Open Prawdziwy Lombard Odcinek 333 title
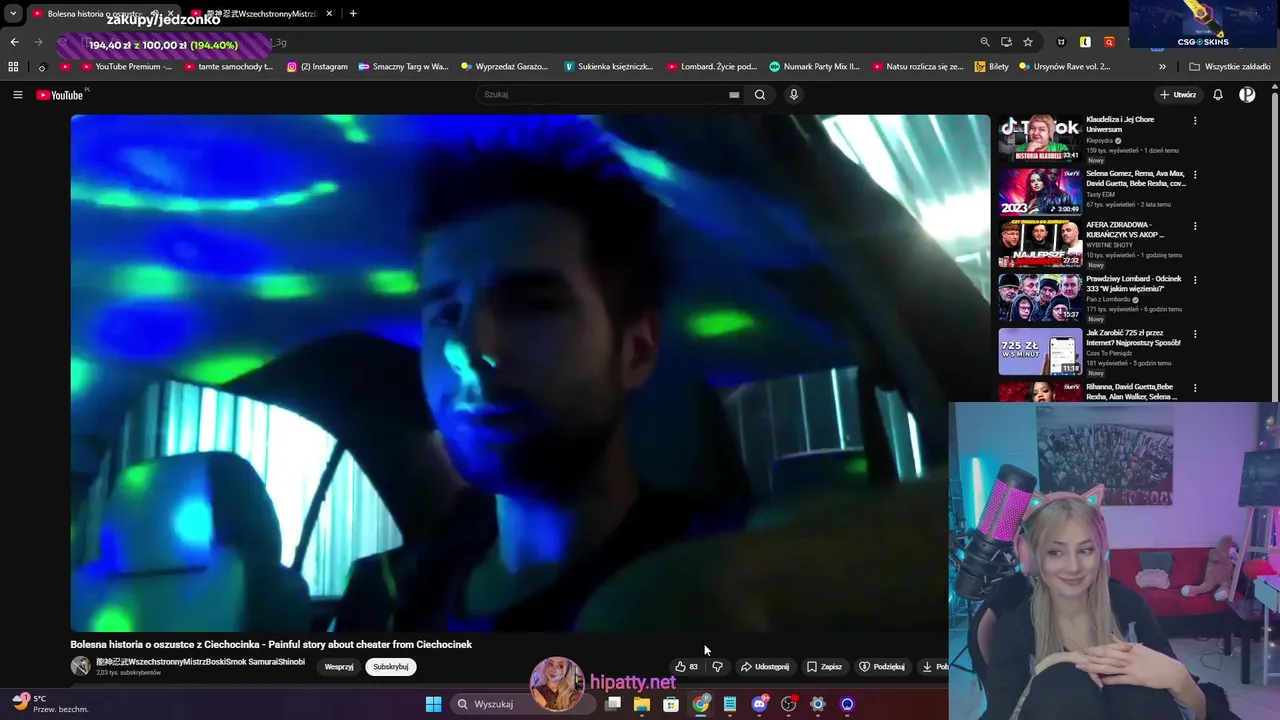The image size is (1280, 720). (x=1134, y=284)
